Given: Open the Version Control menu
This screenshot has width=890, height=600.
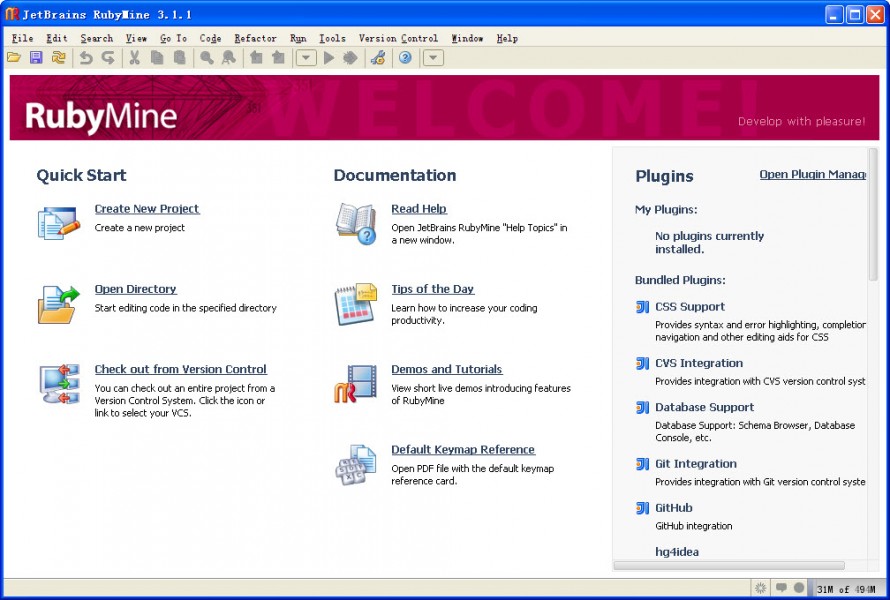Looking at the screenshot, I should click(x=398, y=38).
